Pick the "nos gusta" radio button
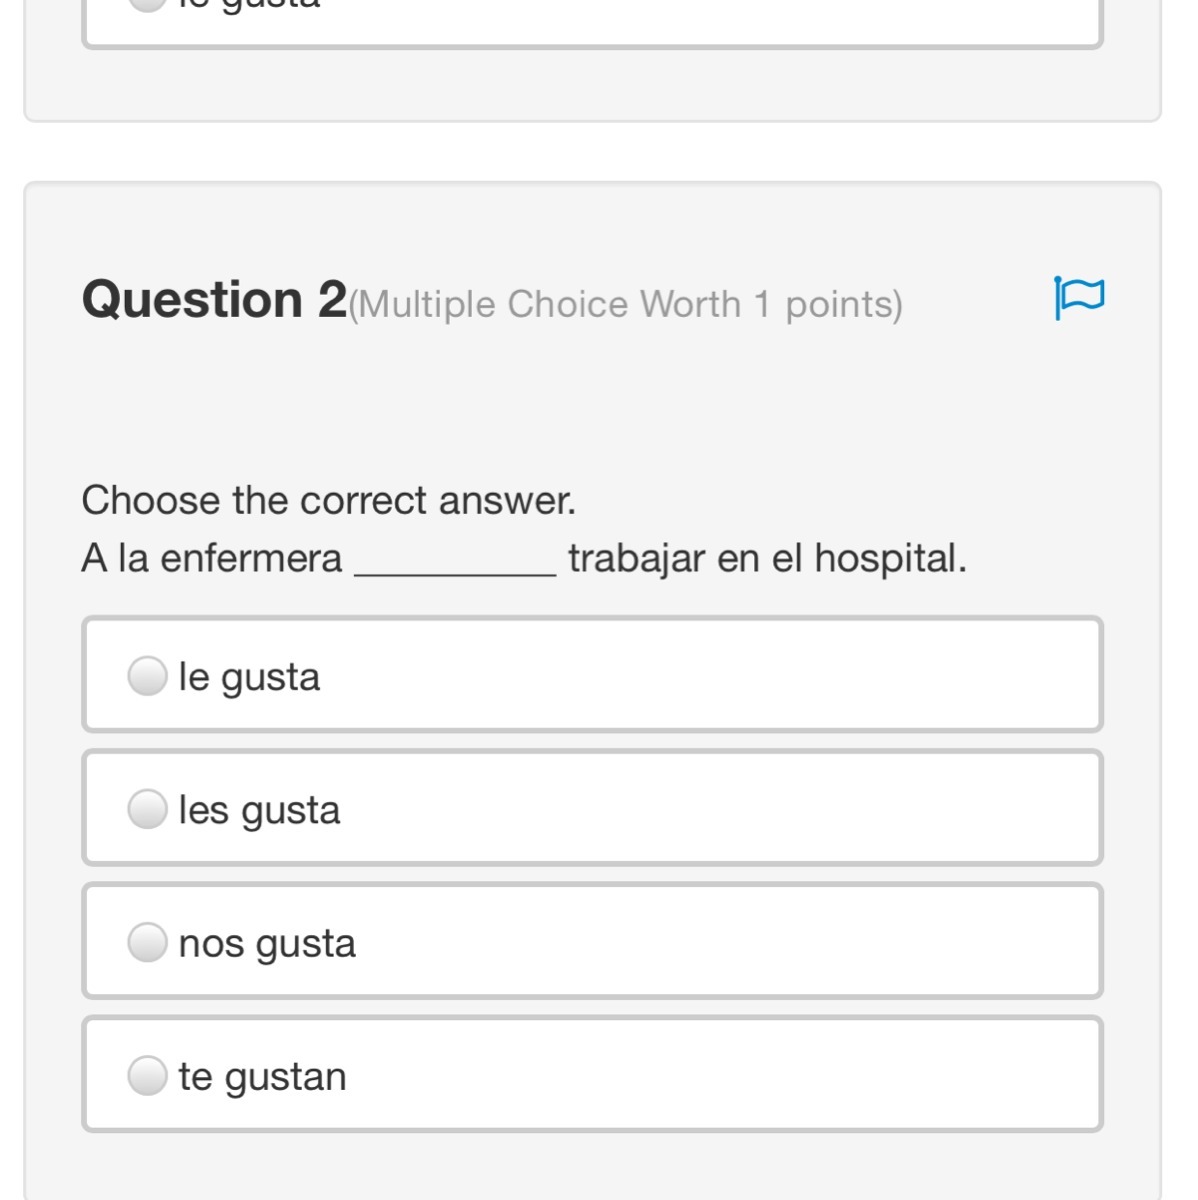The width and height of the screenshot is (1198, 1200). point(147,942)
